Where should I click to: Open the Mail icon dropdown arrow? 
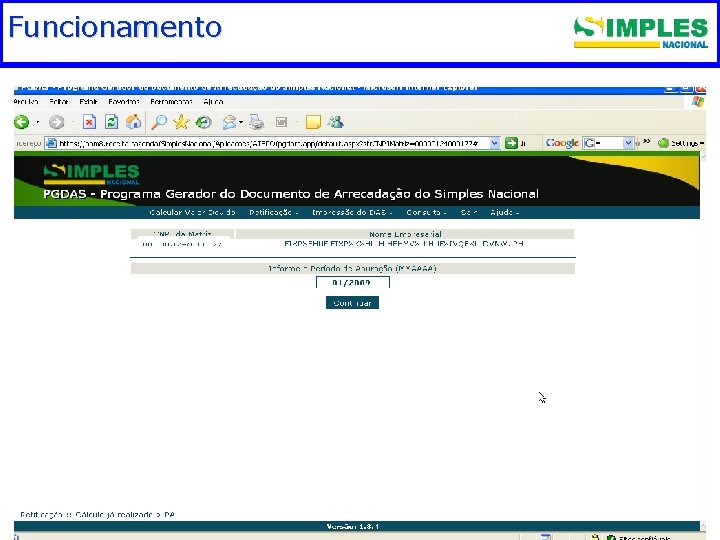pyautogui.click(x=241, y=122)
